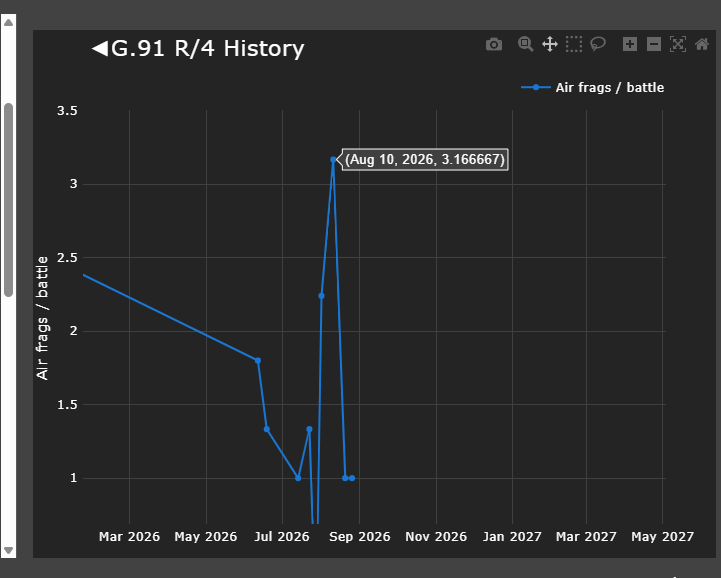Image resolution: width=721 pixels, height=578 pixels.
Task: Zoom out with the minus icon
Action: [653, 45]
